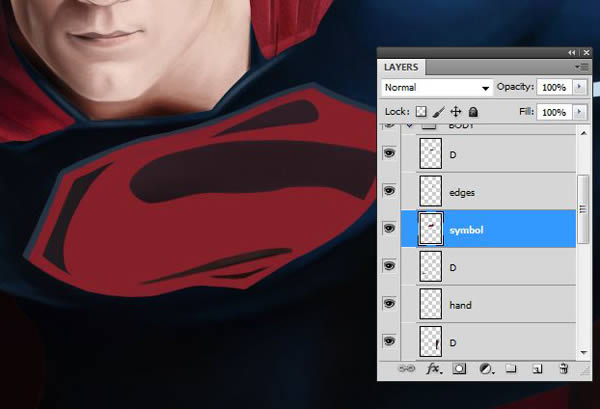Image resolution: width=600 pixels, height=409 pixels.
Task: Hide the D layer above edges
Action: pyautogui.click(x=390, y=153)
